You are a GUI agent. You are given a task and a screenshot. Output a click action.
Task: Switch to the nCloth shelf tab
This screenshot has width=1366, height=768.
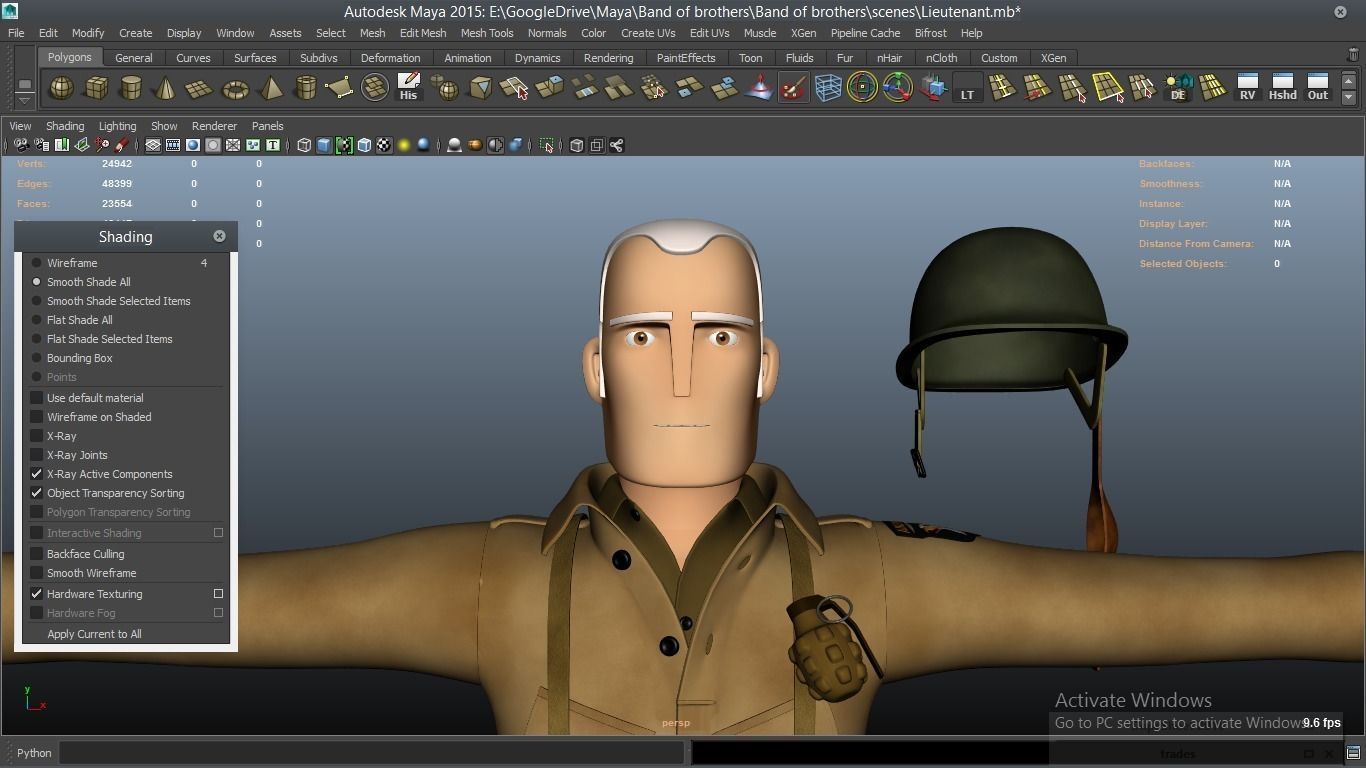coord(941,58)
